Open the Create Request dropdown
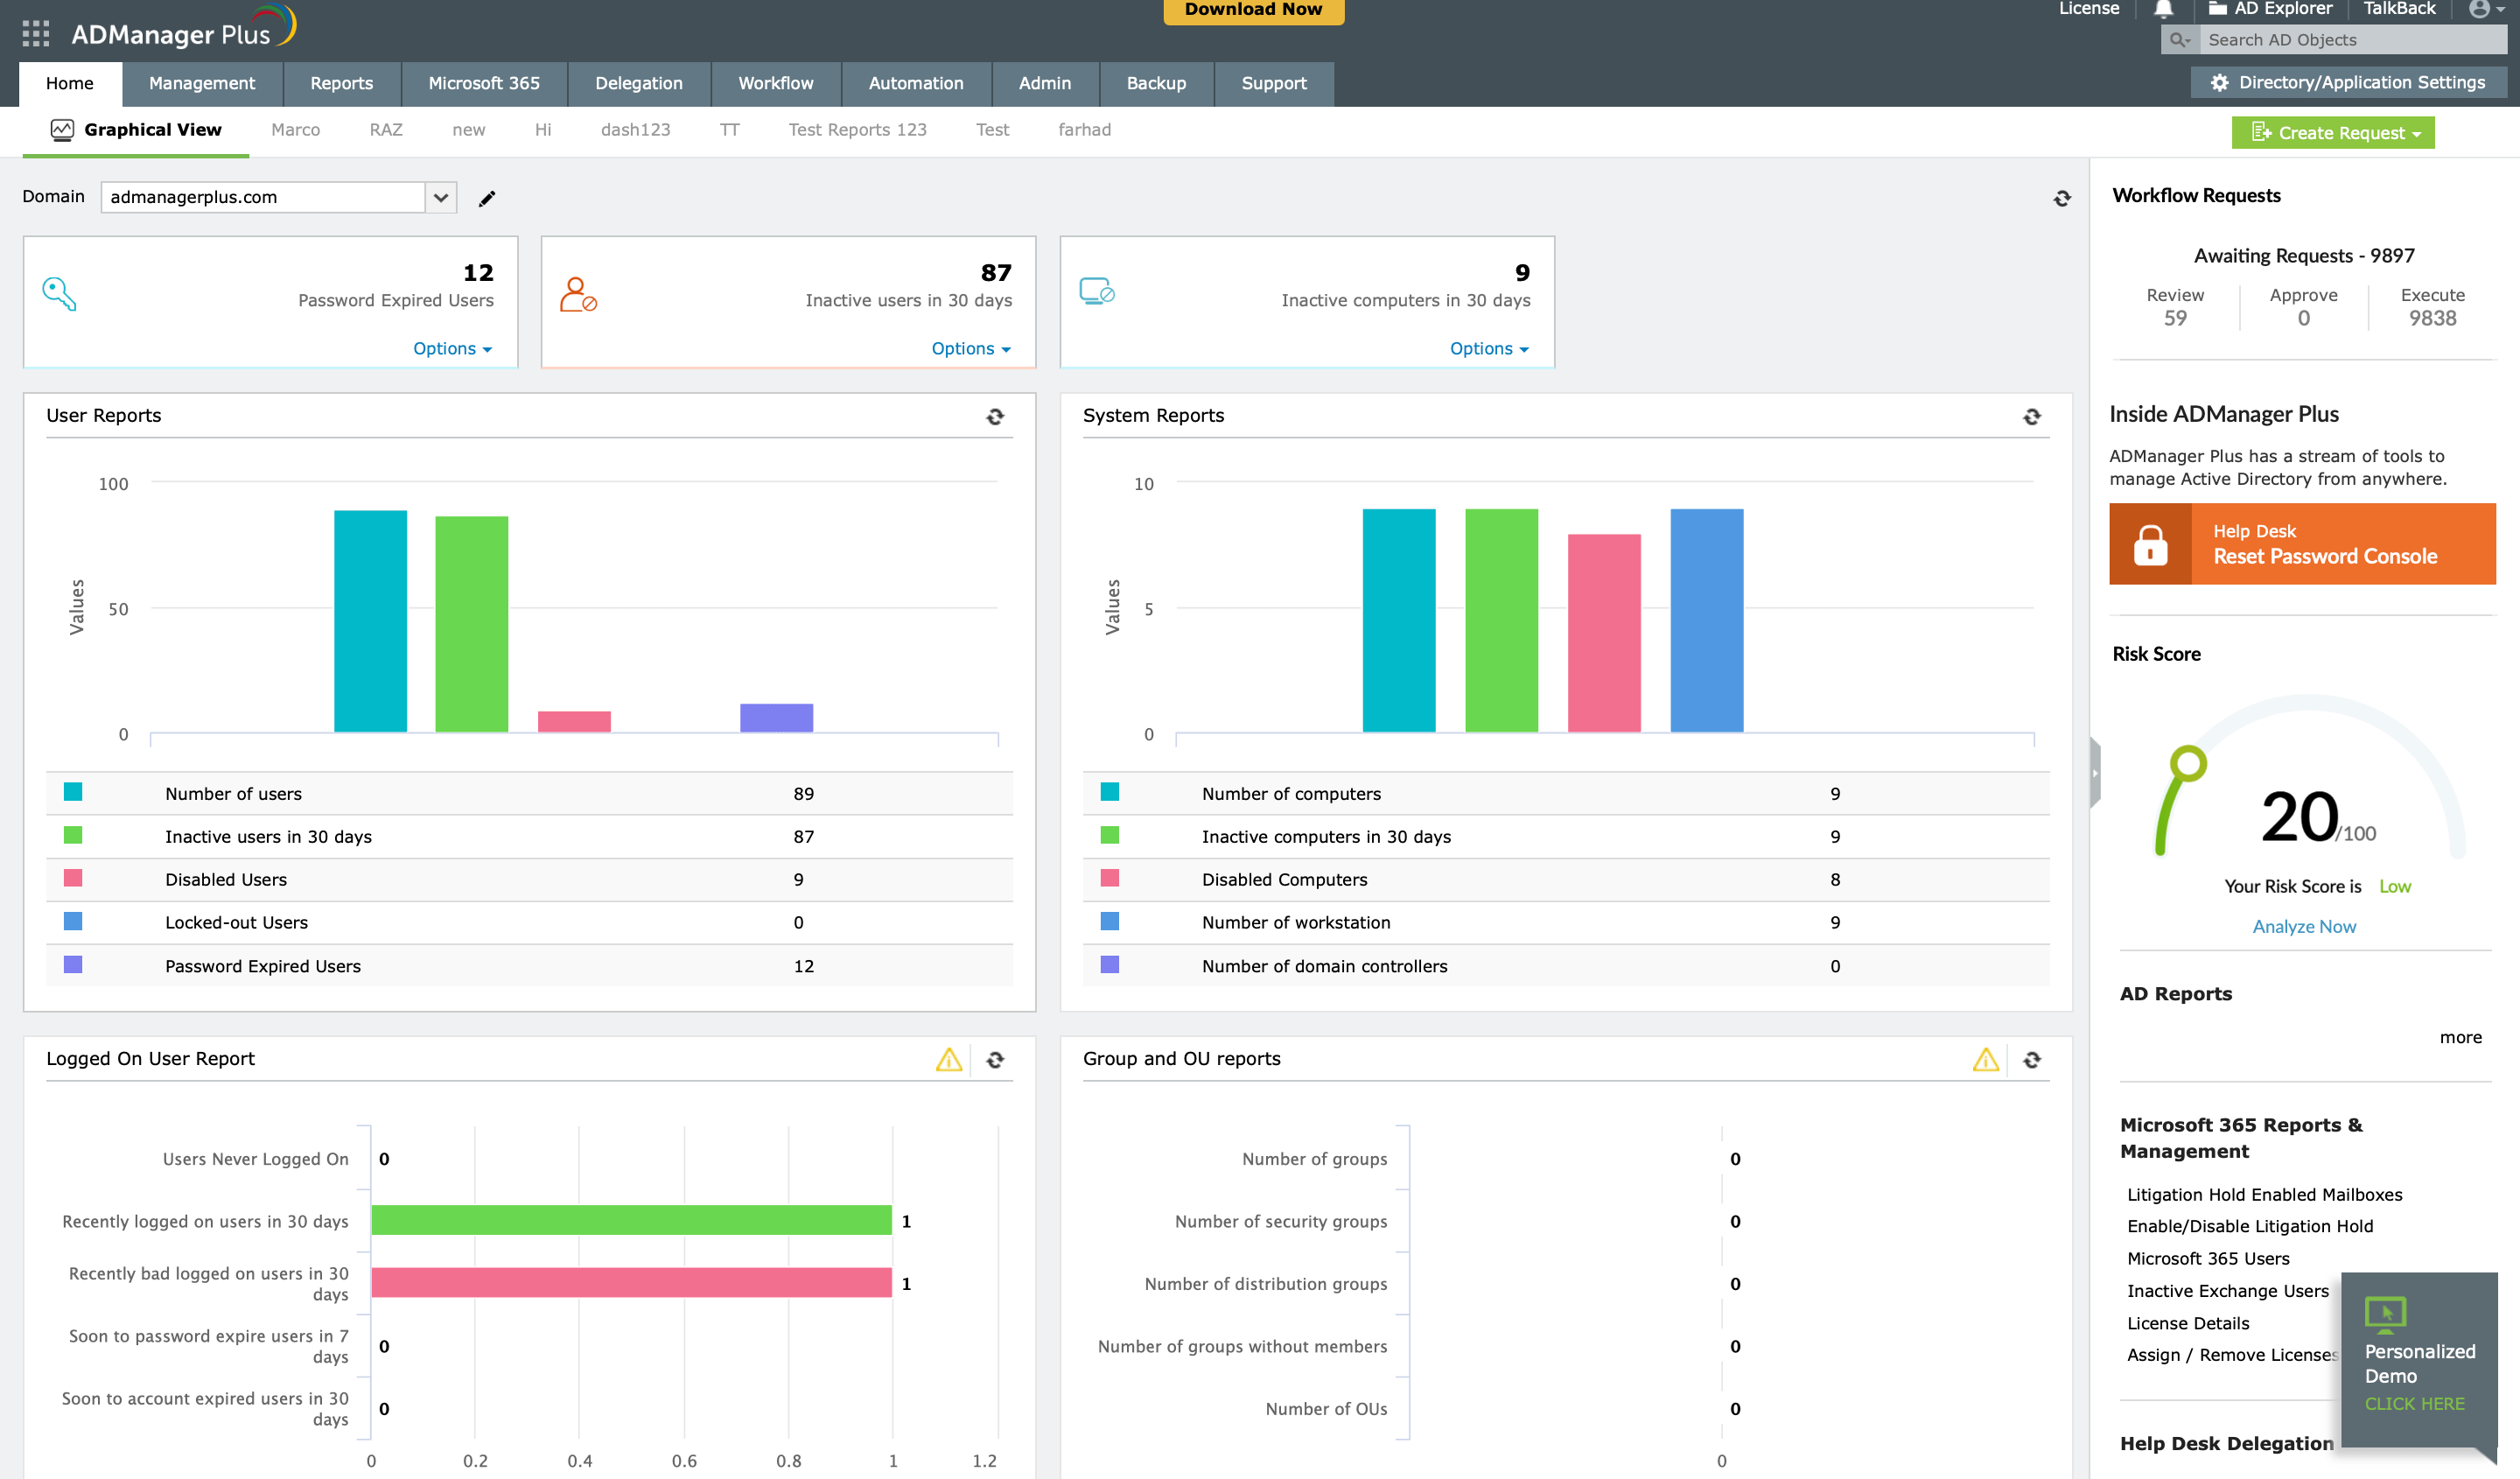 point(2332,132)
